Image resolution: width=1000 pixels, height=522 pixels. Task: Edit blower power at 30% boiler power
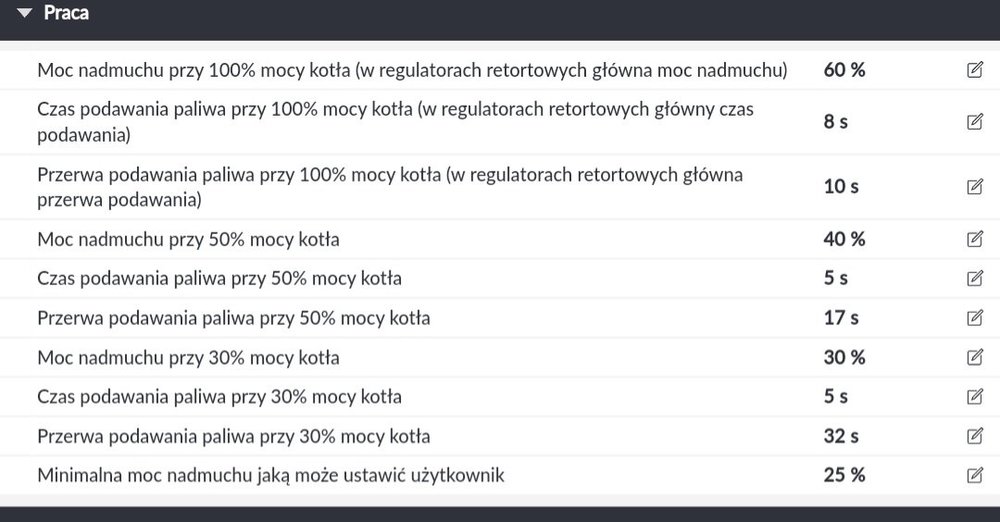(x=975, y=357)
